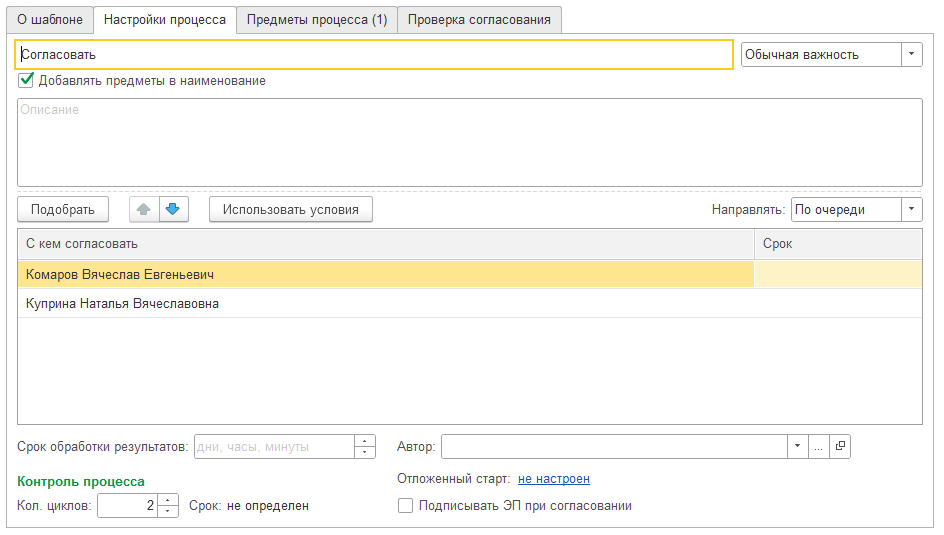The width and height of the screenshot is (944, 535).
Task: Decrease the Срок обработки результатов value
Action: coord(365,452)
